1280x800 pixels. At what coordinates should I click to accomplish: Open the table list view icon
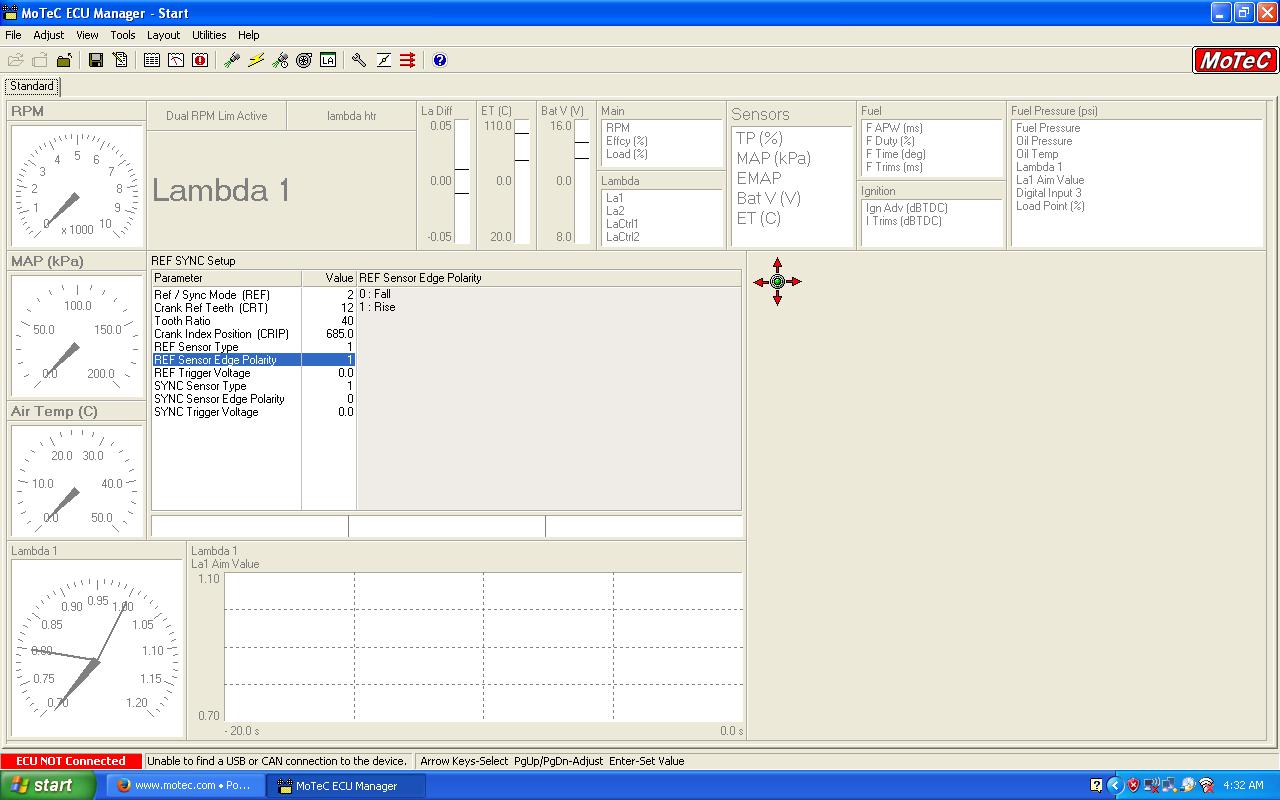152,60
